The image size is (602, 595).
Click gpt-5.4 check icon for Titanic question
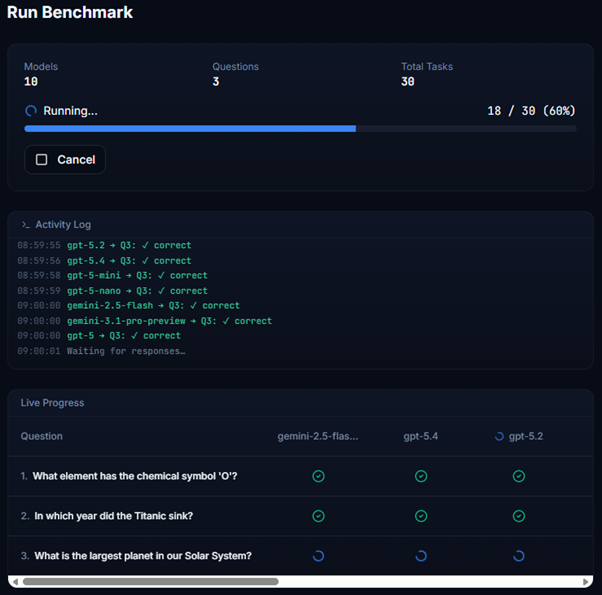point(421,516)
